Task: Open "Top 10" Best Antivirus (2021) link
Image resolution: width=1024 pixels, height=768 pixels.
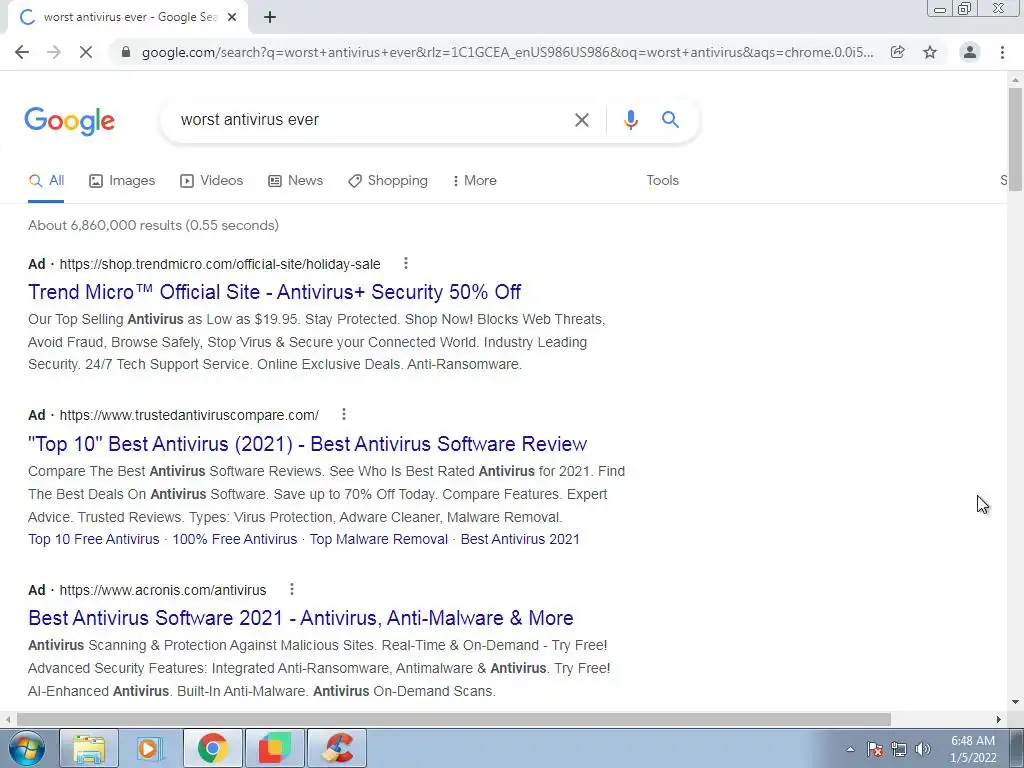Action: [308, 444]
